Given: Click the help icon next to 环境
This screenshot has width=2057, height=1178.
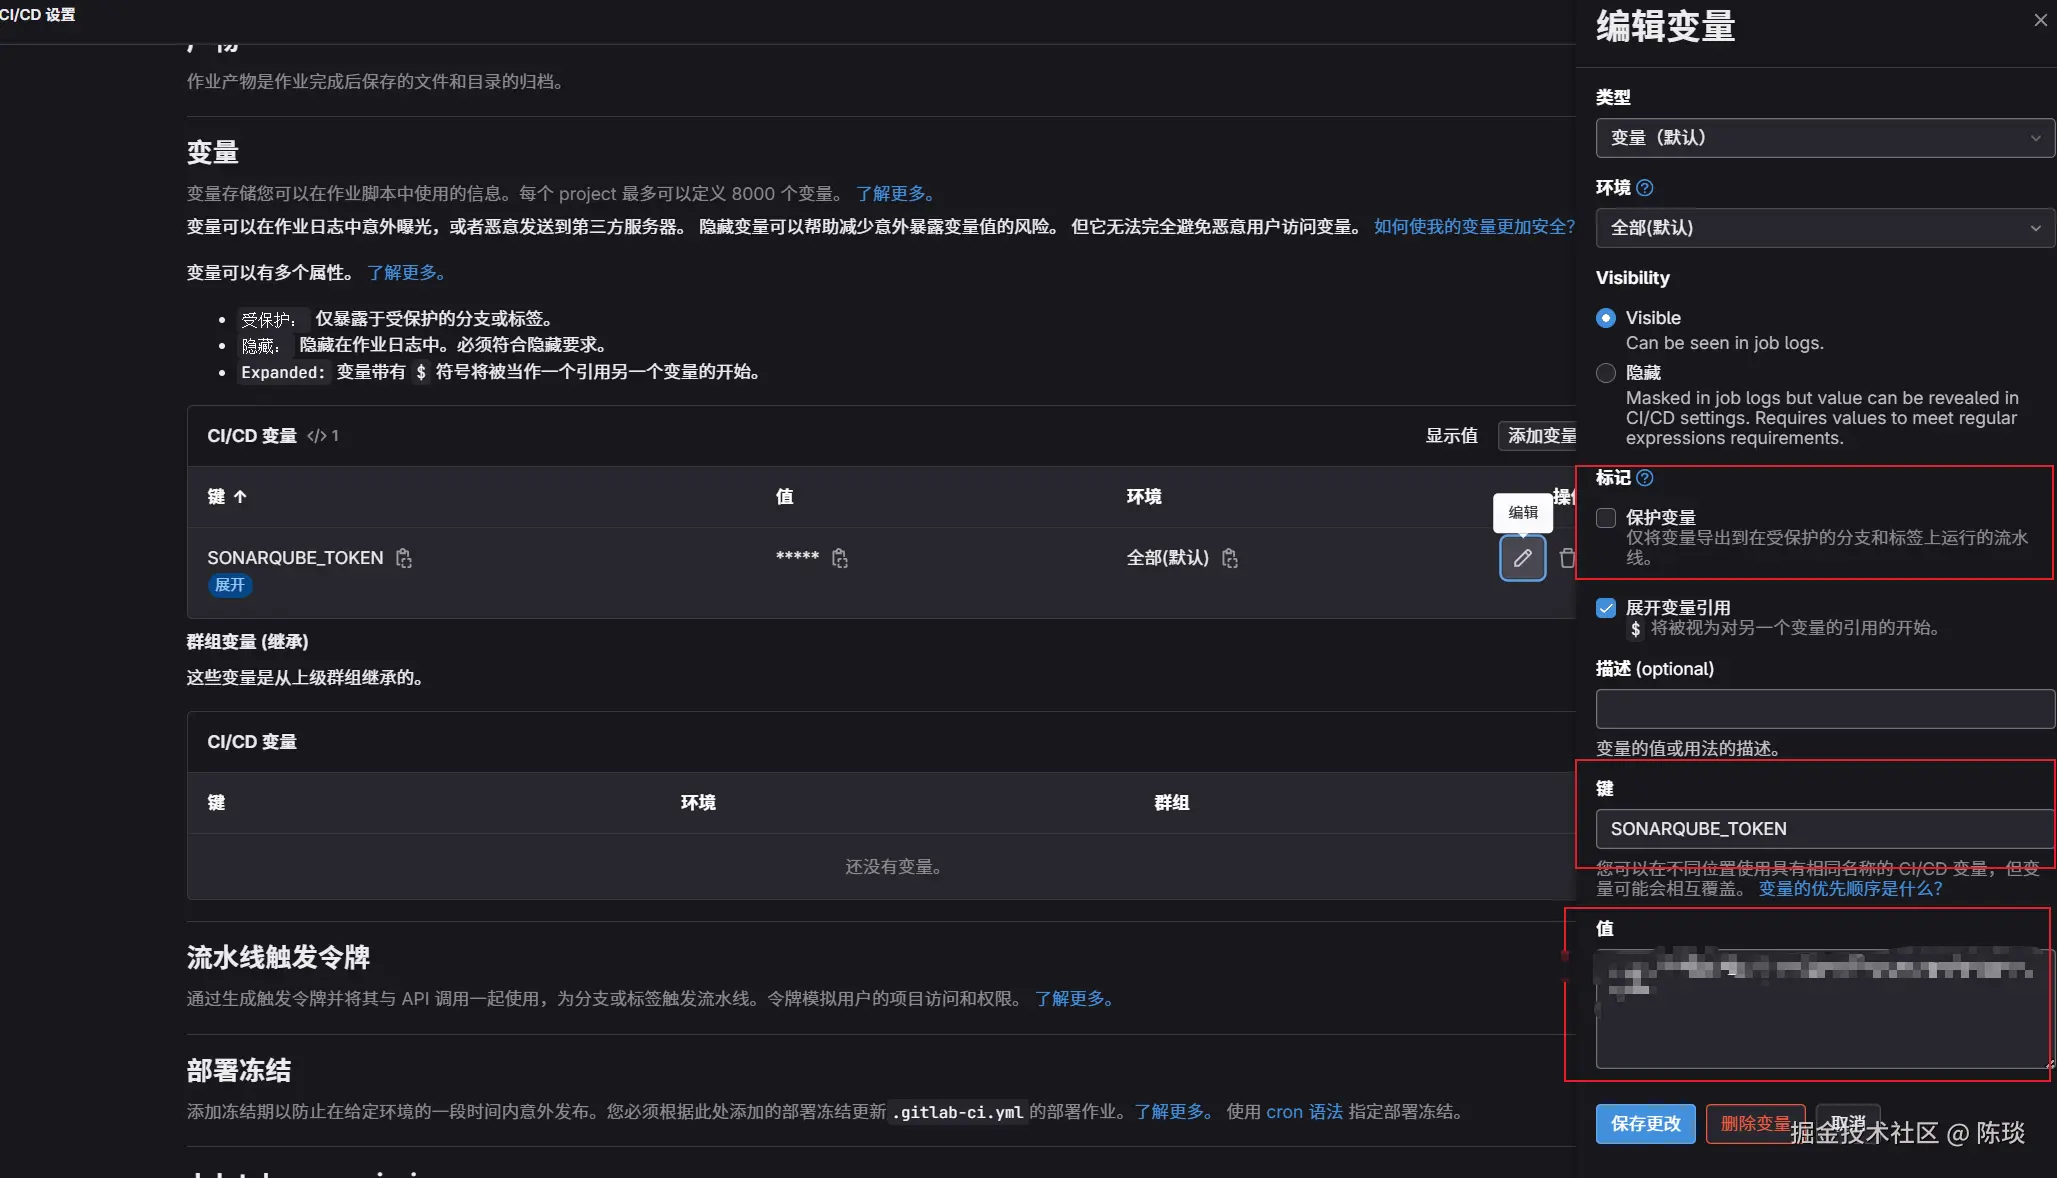Looking at the screenshot, I should pyautogui.click(x=1645, y=188).
